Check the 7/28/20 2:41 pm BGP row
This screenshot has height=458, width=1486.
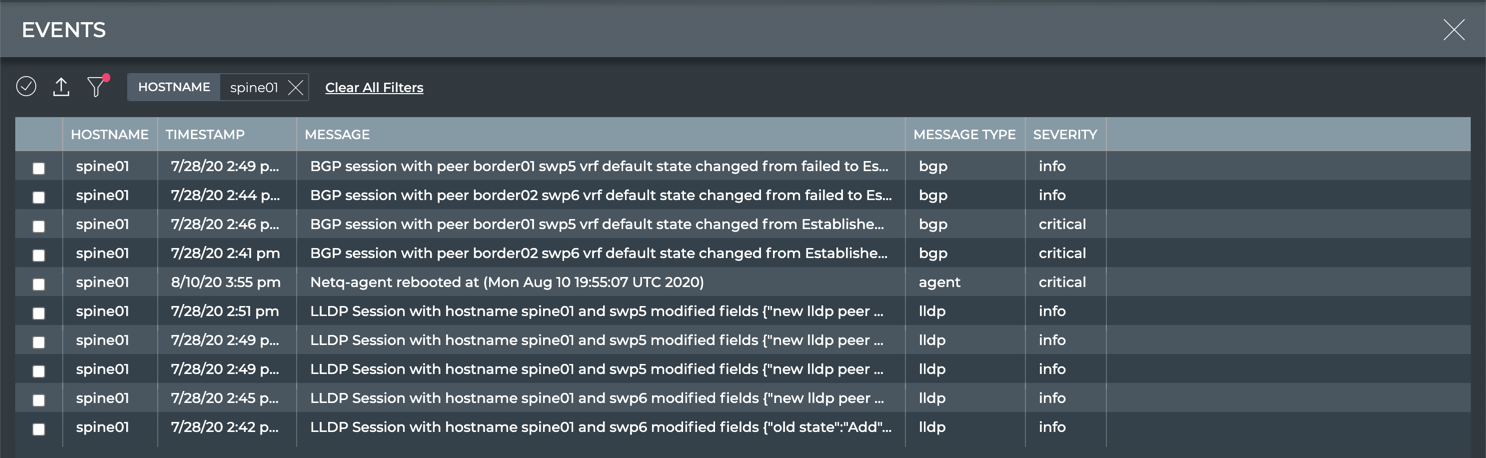pyautogui.click(x=39, y=255)
